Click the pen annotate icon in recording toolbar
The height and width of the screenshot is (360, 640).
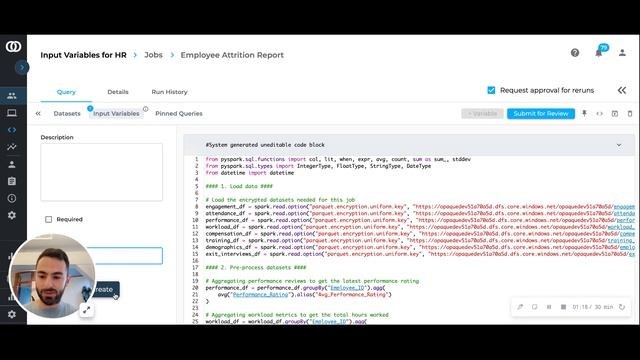pyautogui.click(x=520, y=307)
